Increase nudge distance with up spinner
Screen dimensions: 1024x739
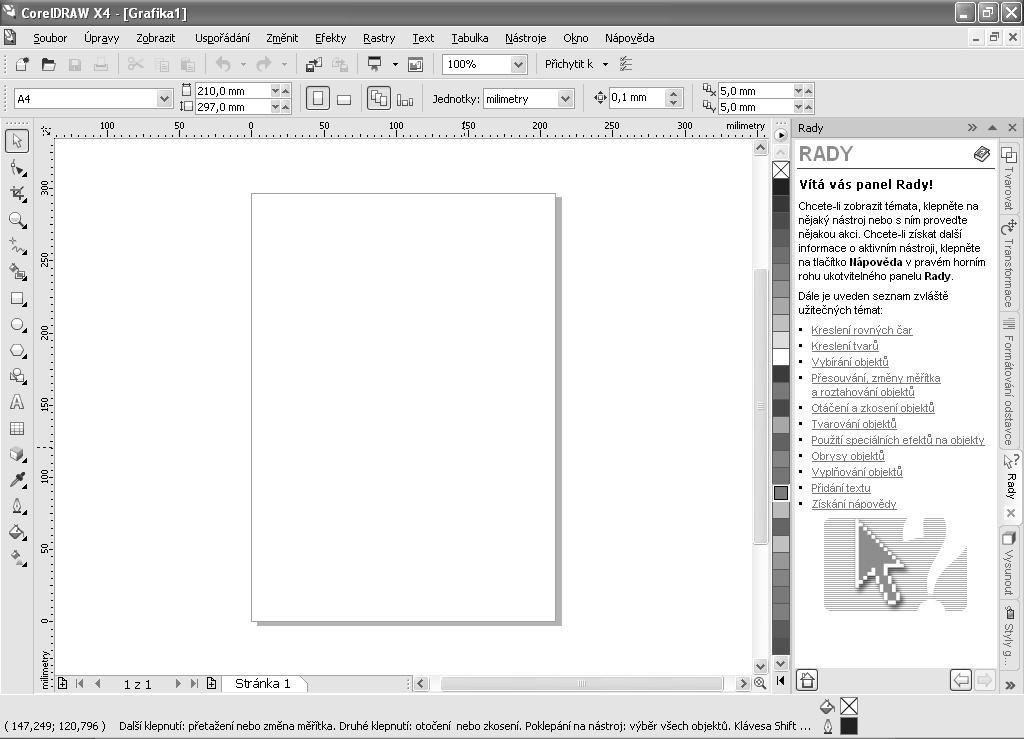pyautogui.click(x=674, y=93)
